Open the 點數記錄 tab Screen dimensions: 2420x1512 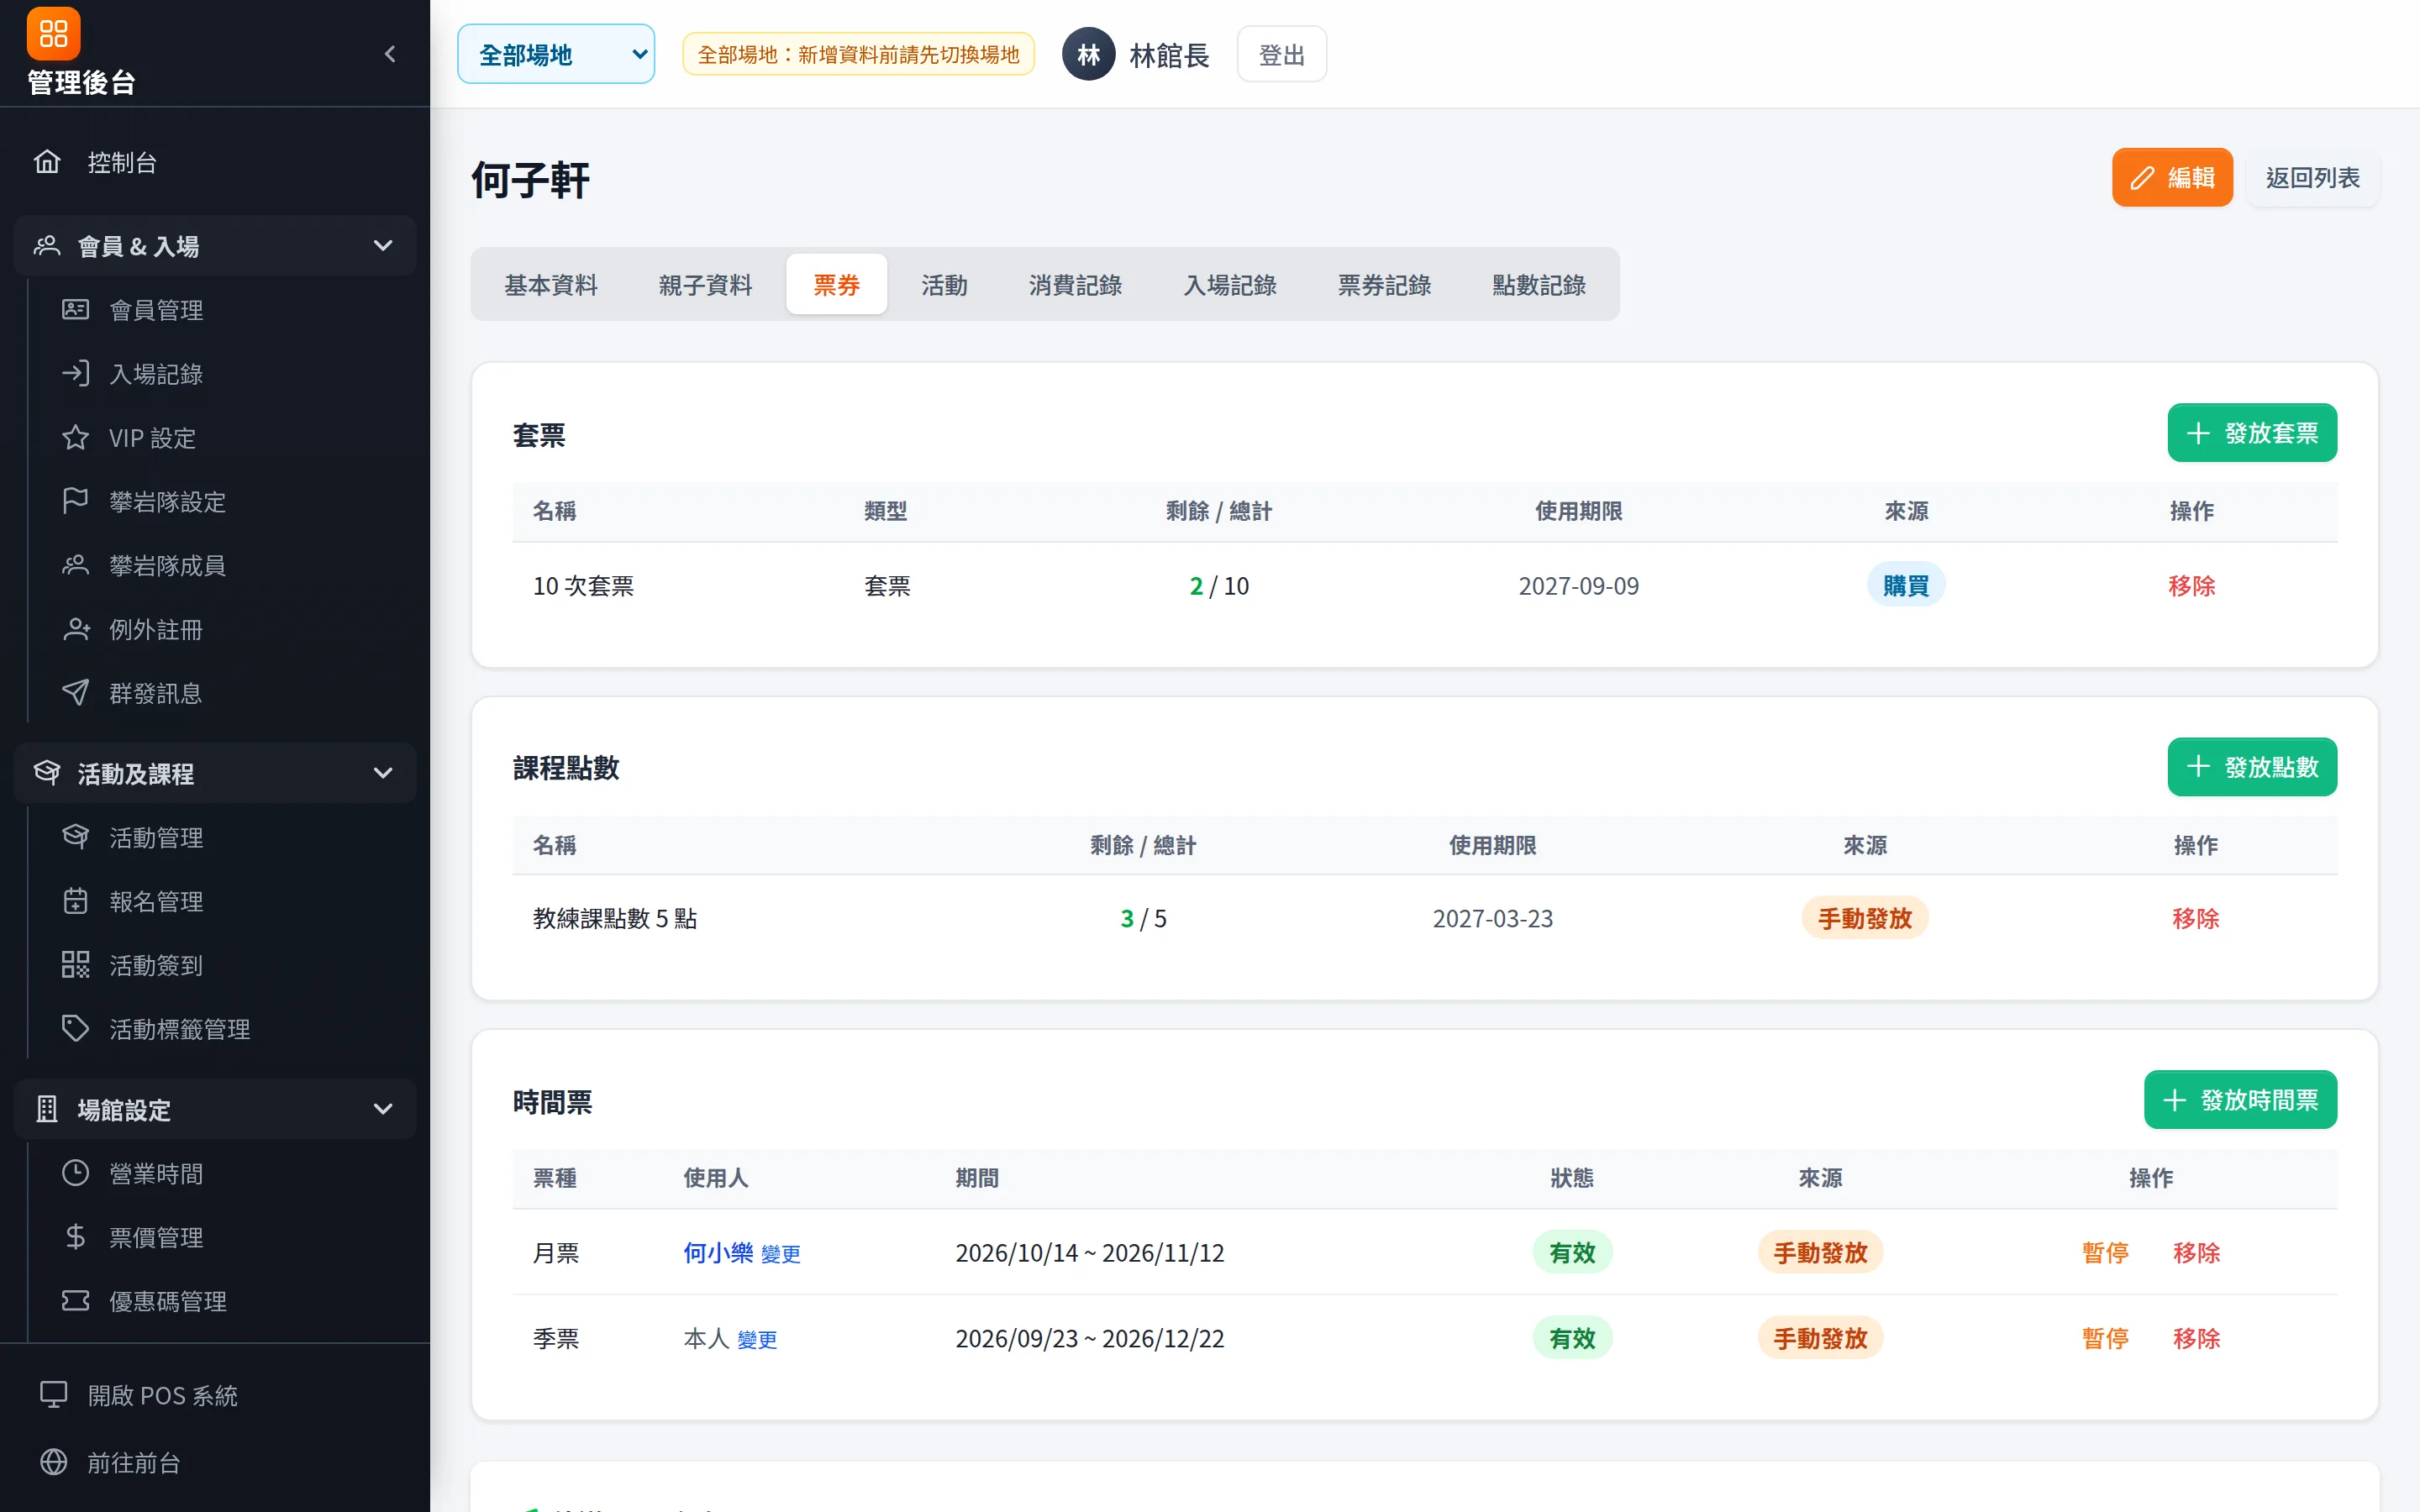click(x=1539, y=285)
